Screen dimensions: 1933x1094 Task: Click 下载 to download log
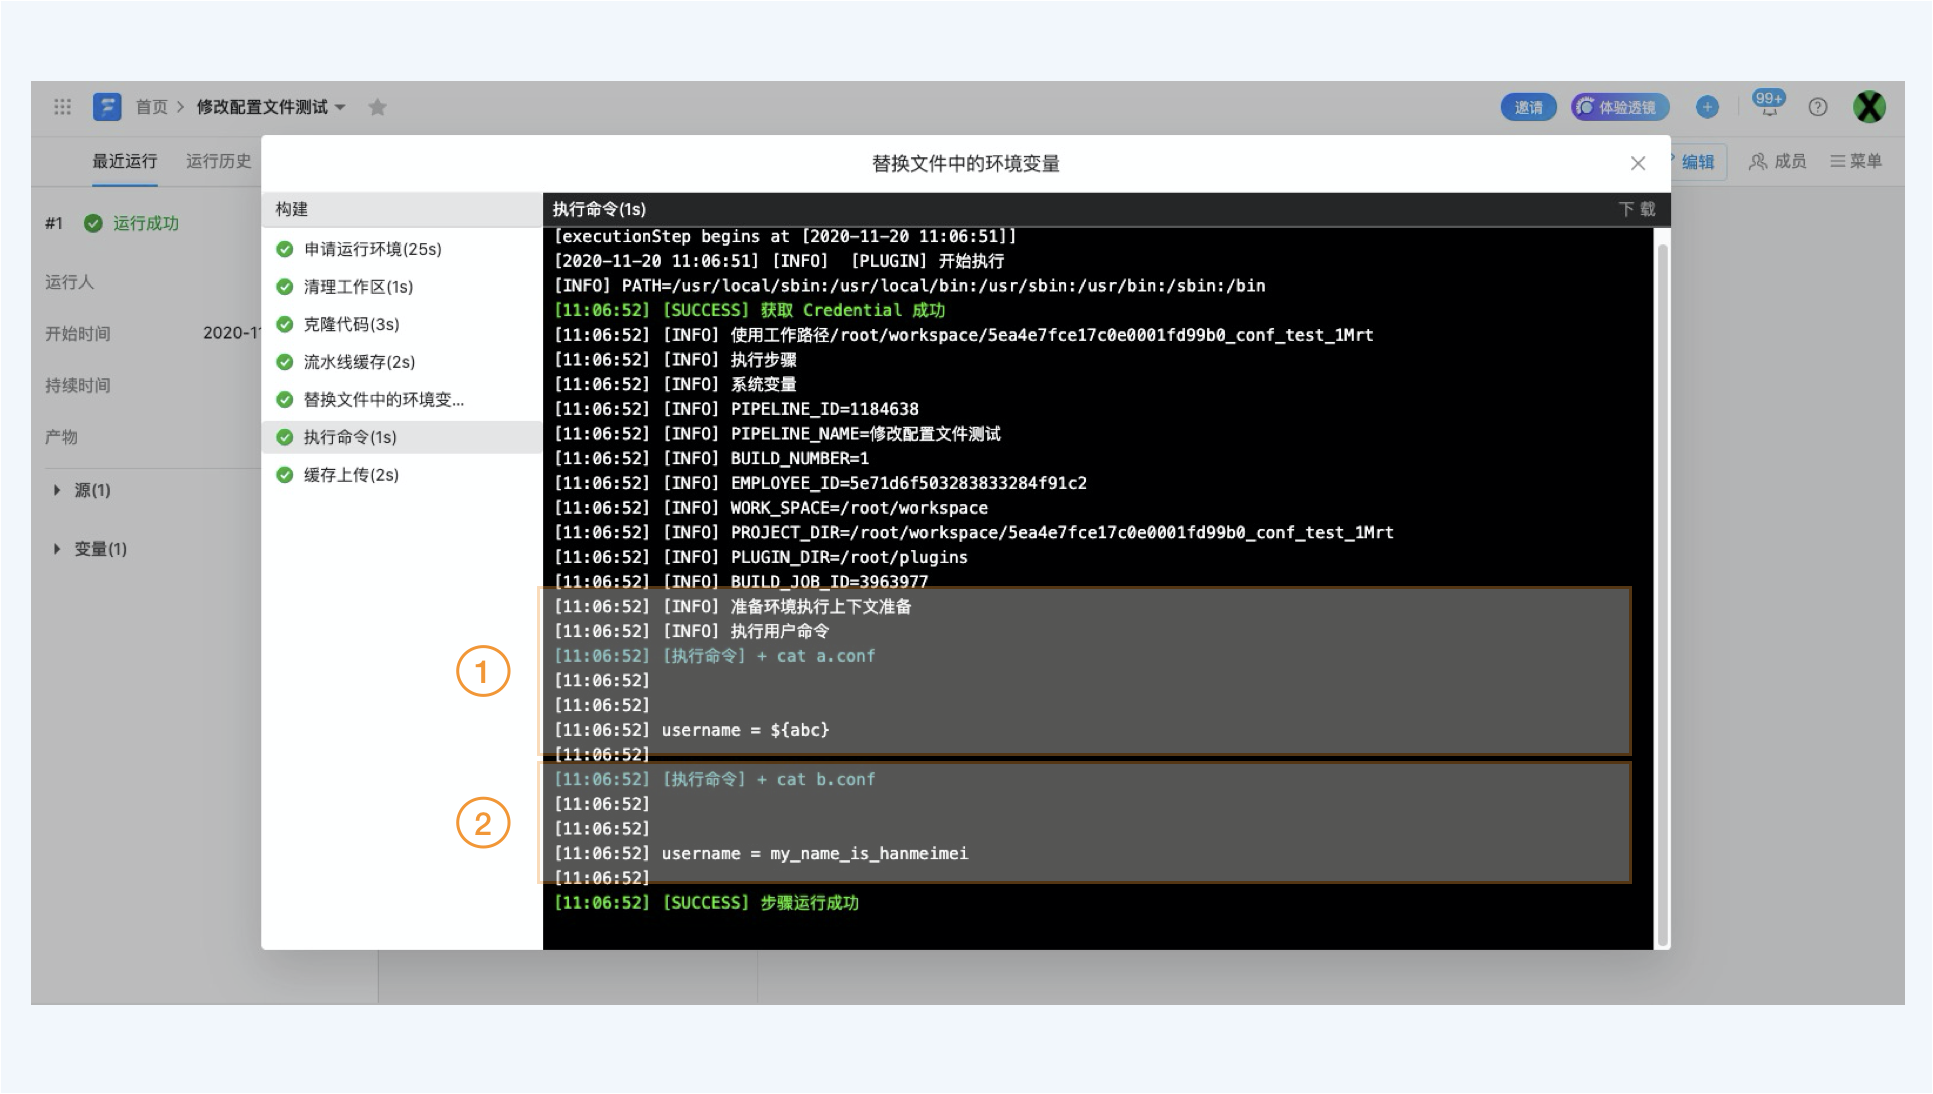1637,209
